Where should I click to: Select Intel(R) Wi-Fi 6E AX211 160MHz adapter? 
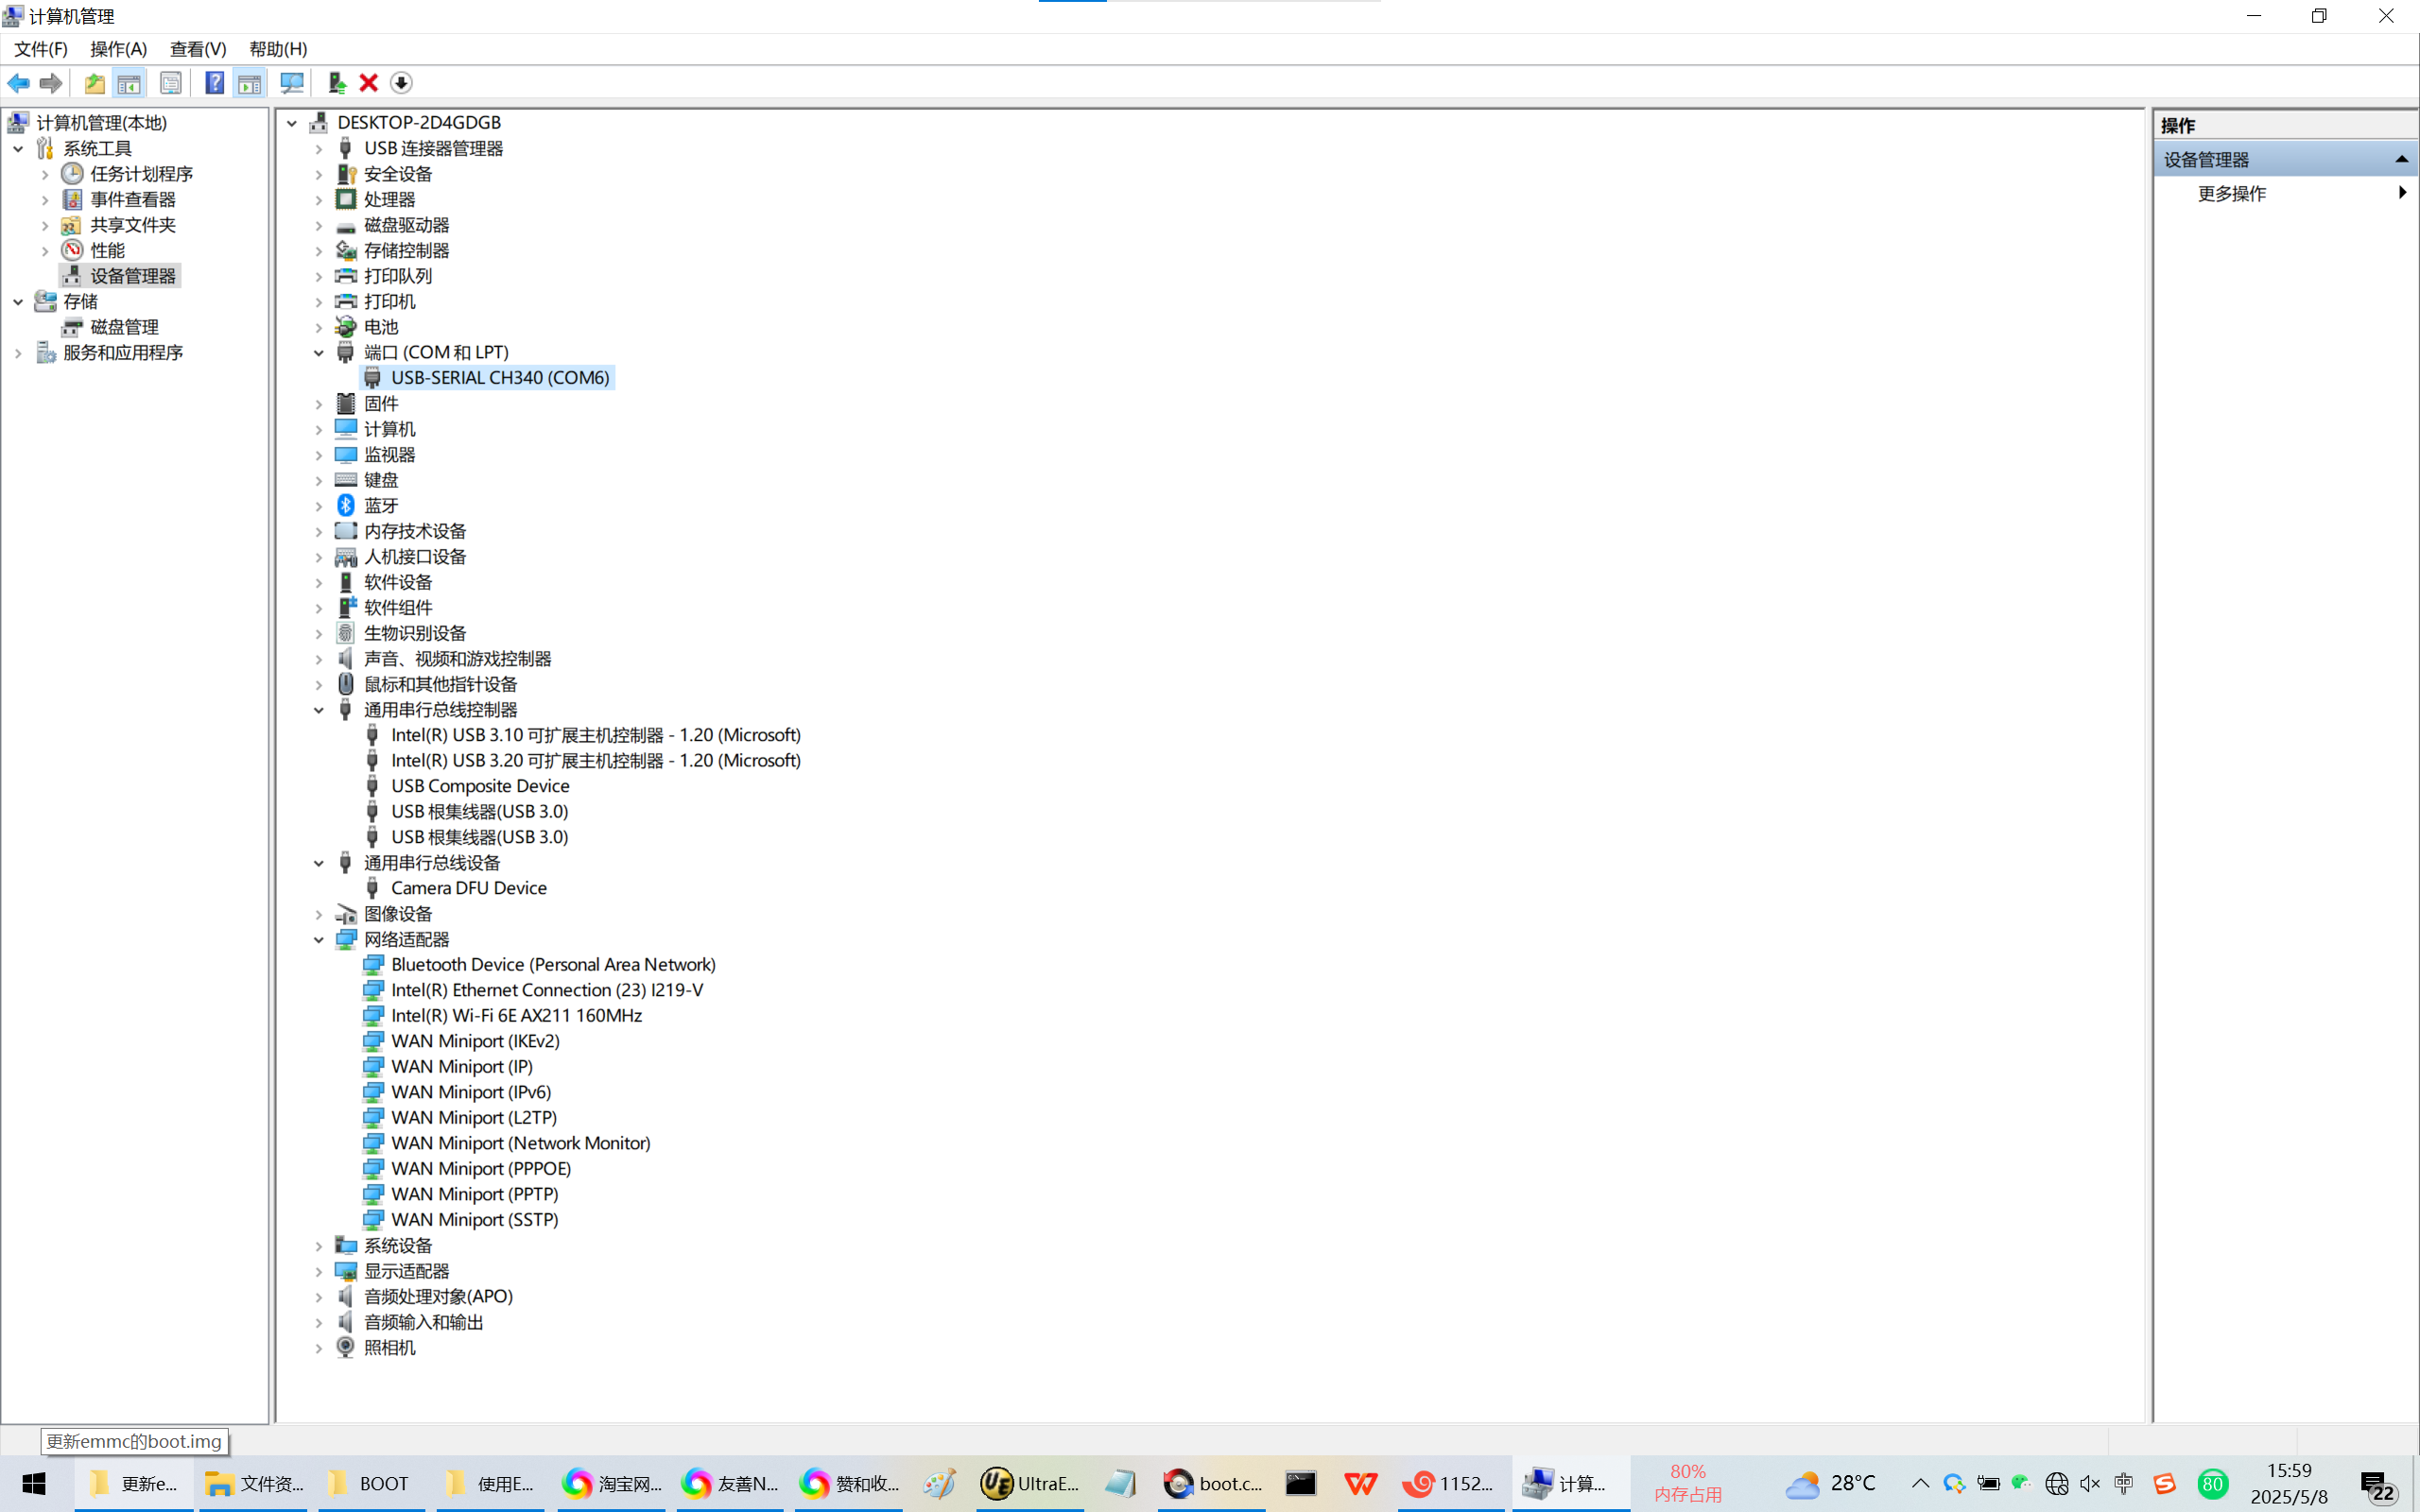pos(516,1015)
